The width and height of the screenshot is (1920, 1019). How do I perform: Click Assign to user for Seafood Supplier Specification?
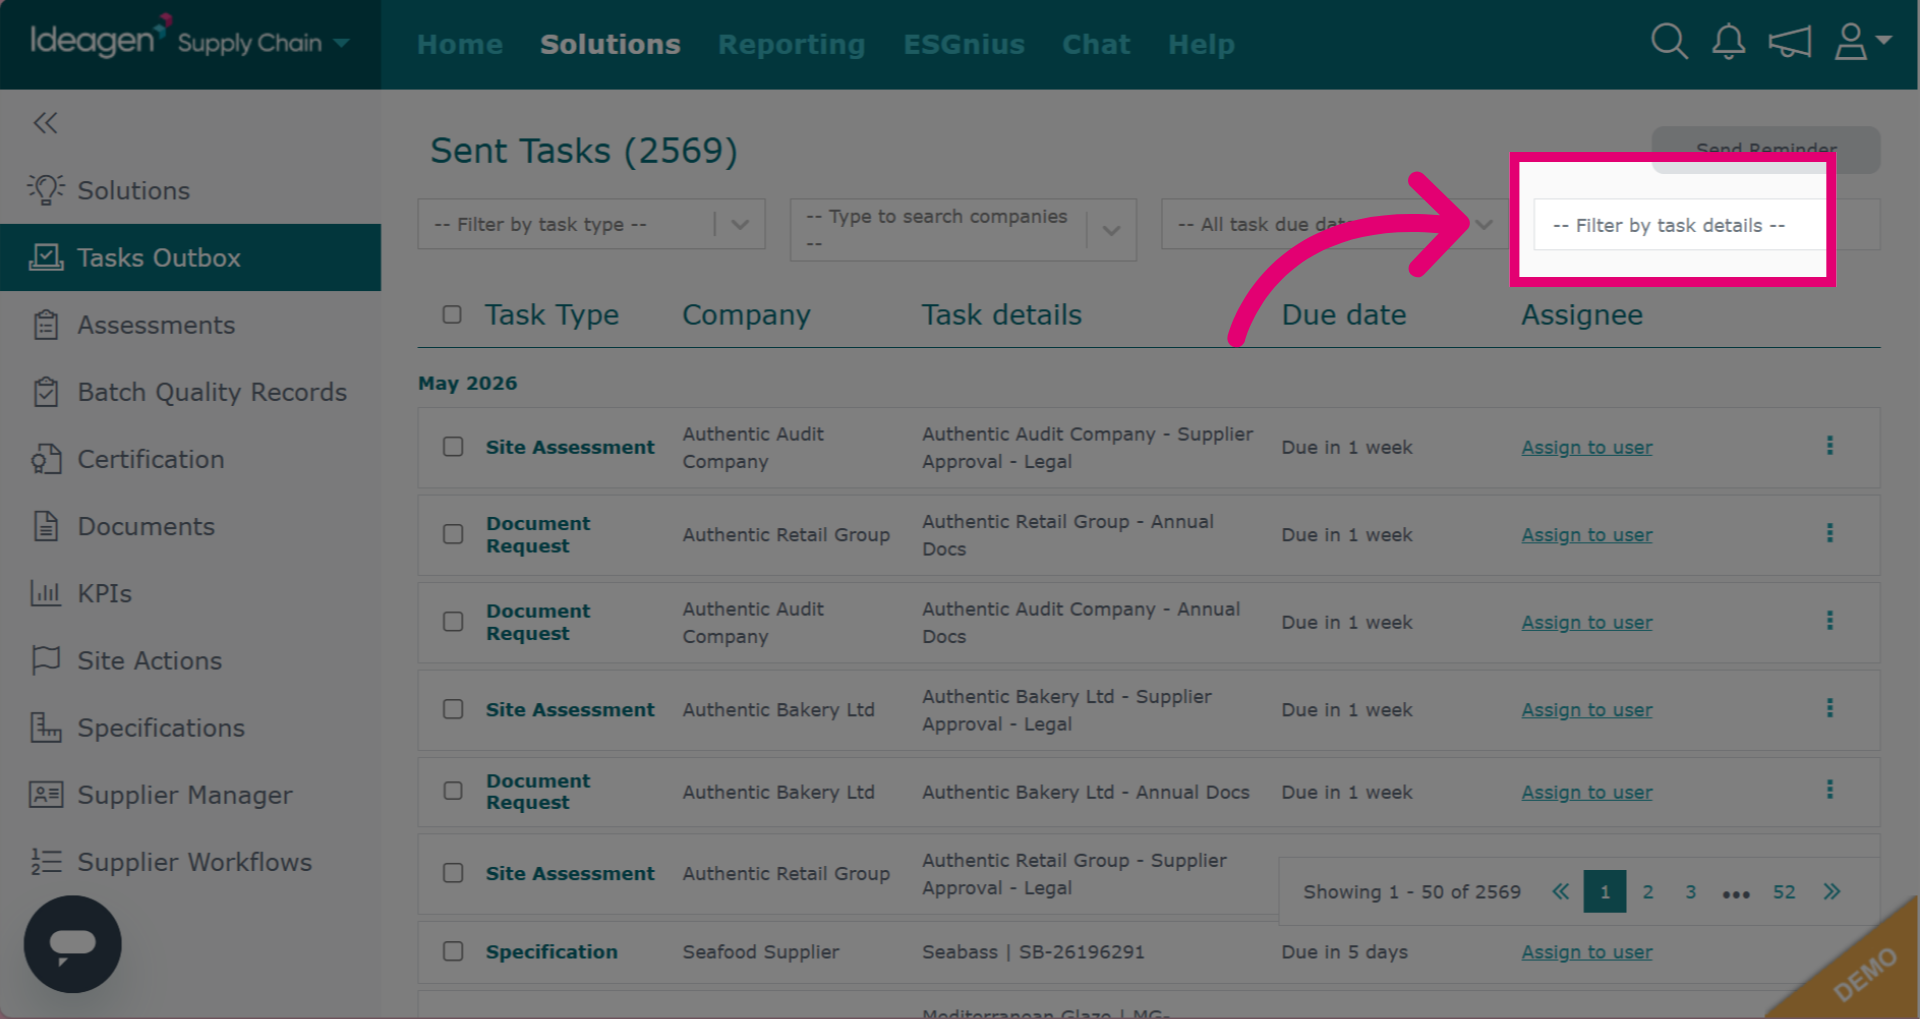(1586, 952)
